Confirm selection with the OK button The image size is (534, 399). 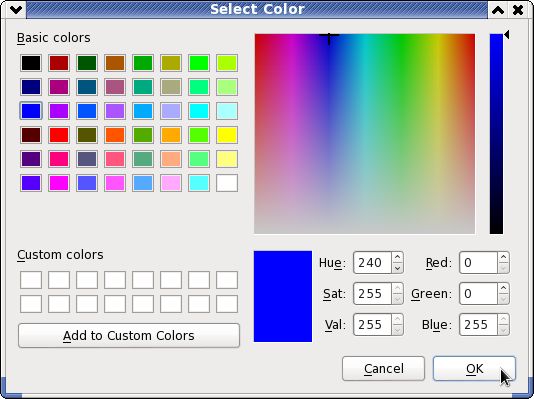(x=474, y=369)
